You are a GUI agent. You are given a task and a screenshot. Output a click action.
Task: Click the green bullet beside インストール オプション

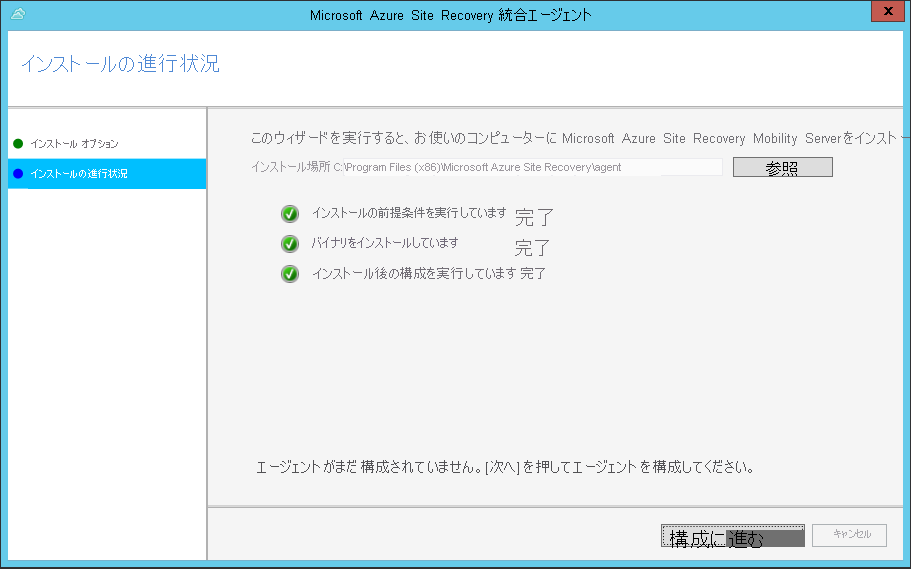pyautogui.click(x=18, y=144)
